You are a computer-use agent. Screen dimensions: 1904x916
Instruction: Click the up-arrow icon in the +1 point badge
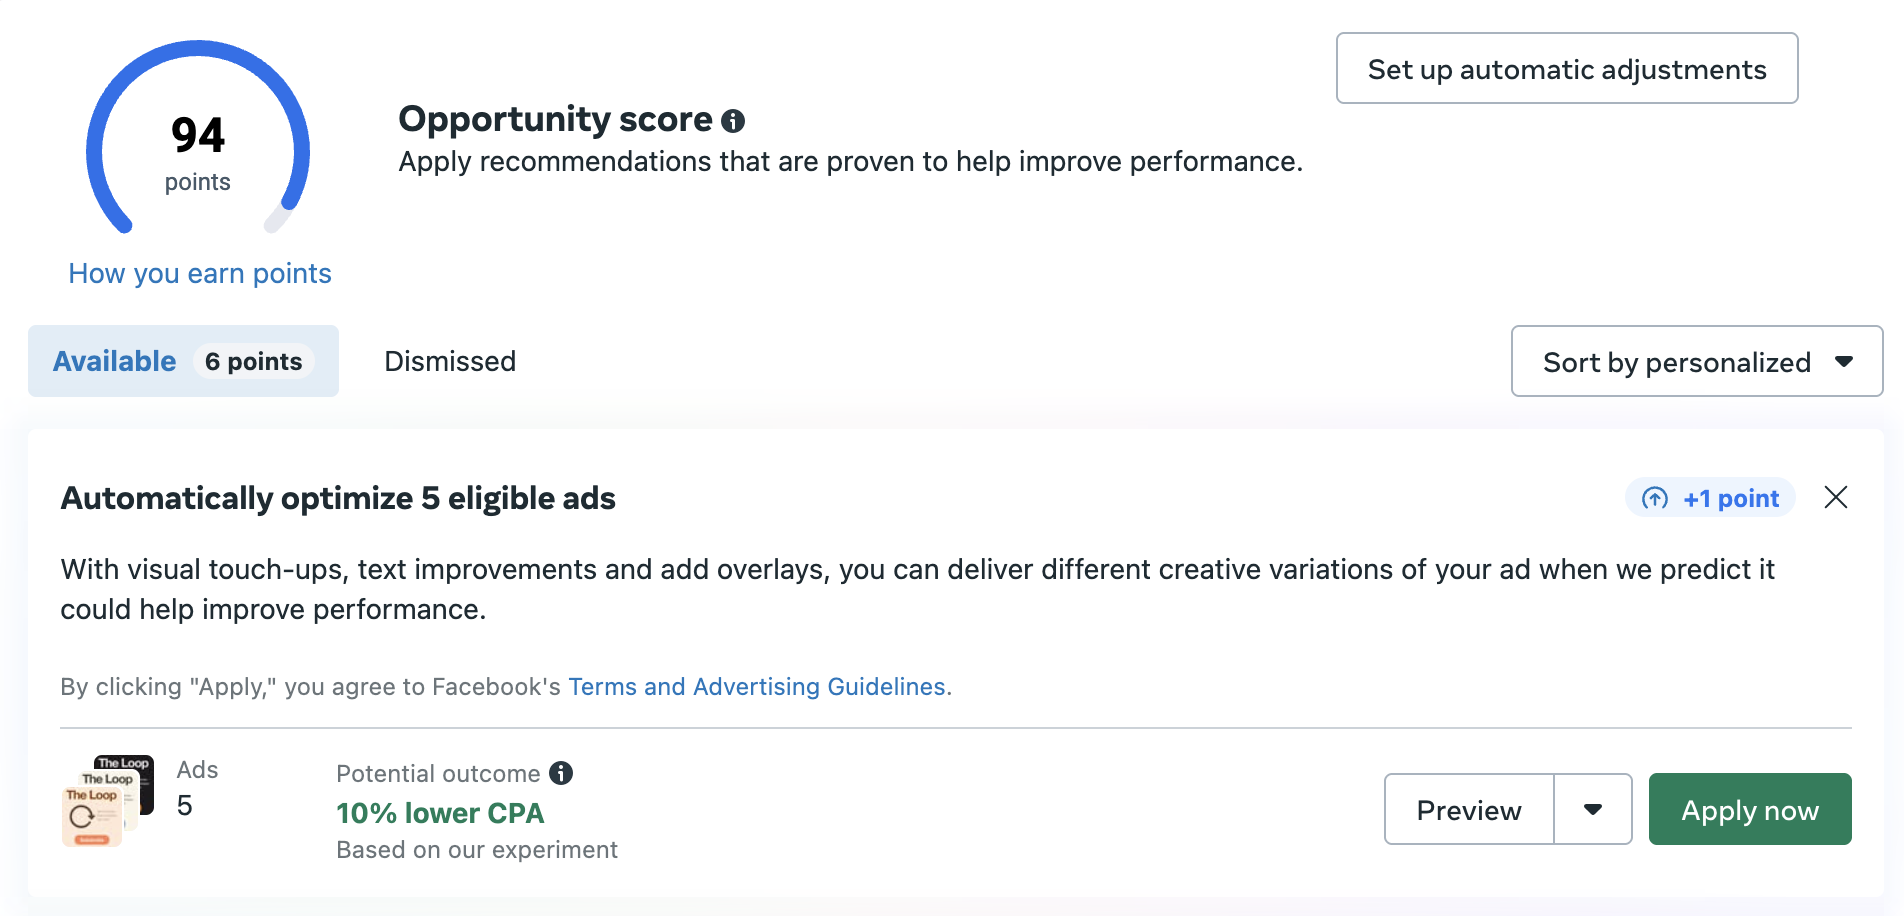tap(1655, 498)
